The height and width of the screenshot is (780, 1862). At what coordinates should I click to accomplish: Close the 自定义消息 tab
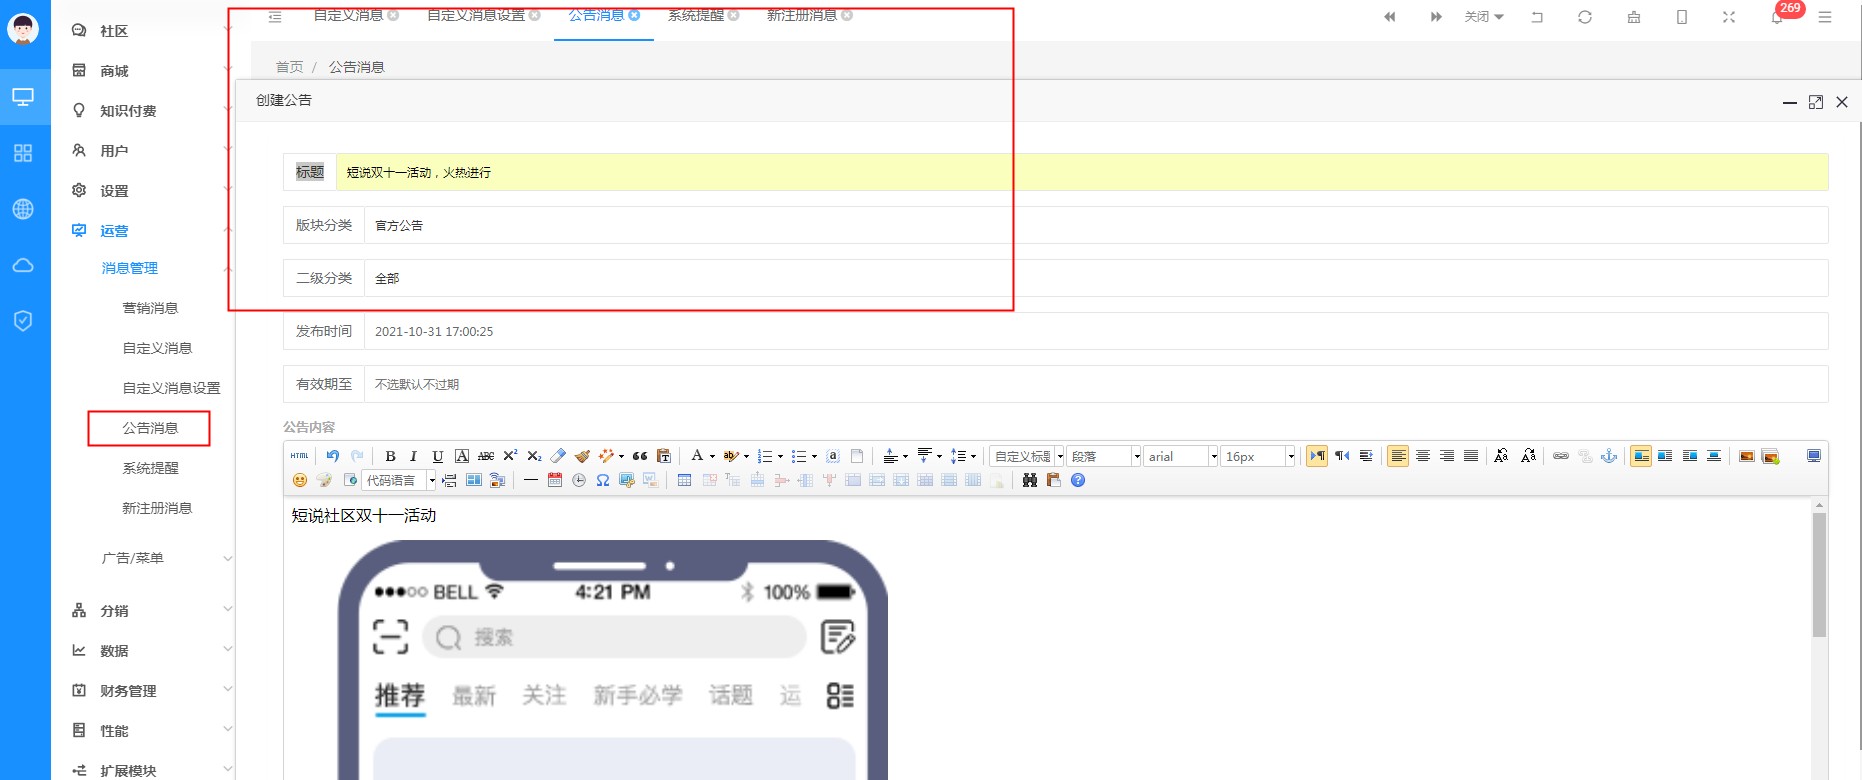coord(393,15)
